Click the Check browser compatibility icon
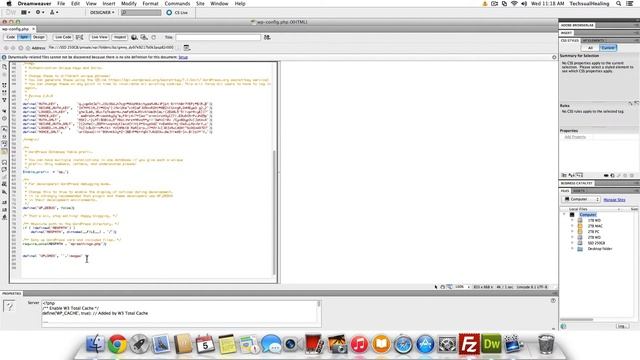This screenshot has width=640, height=360. [80, 37]
